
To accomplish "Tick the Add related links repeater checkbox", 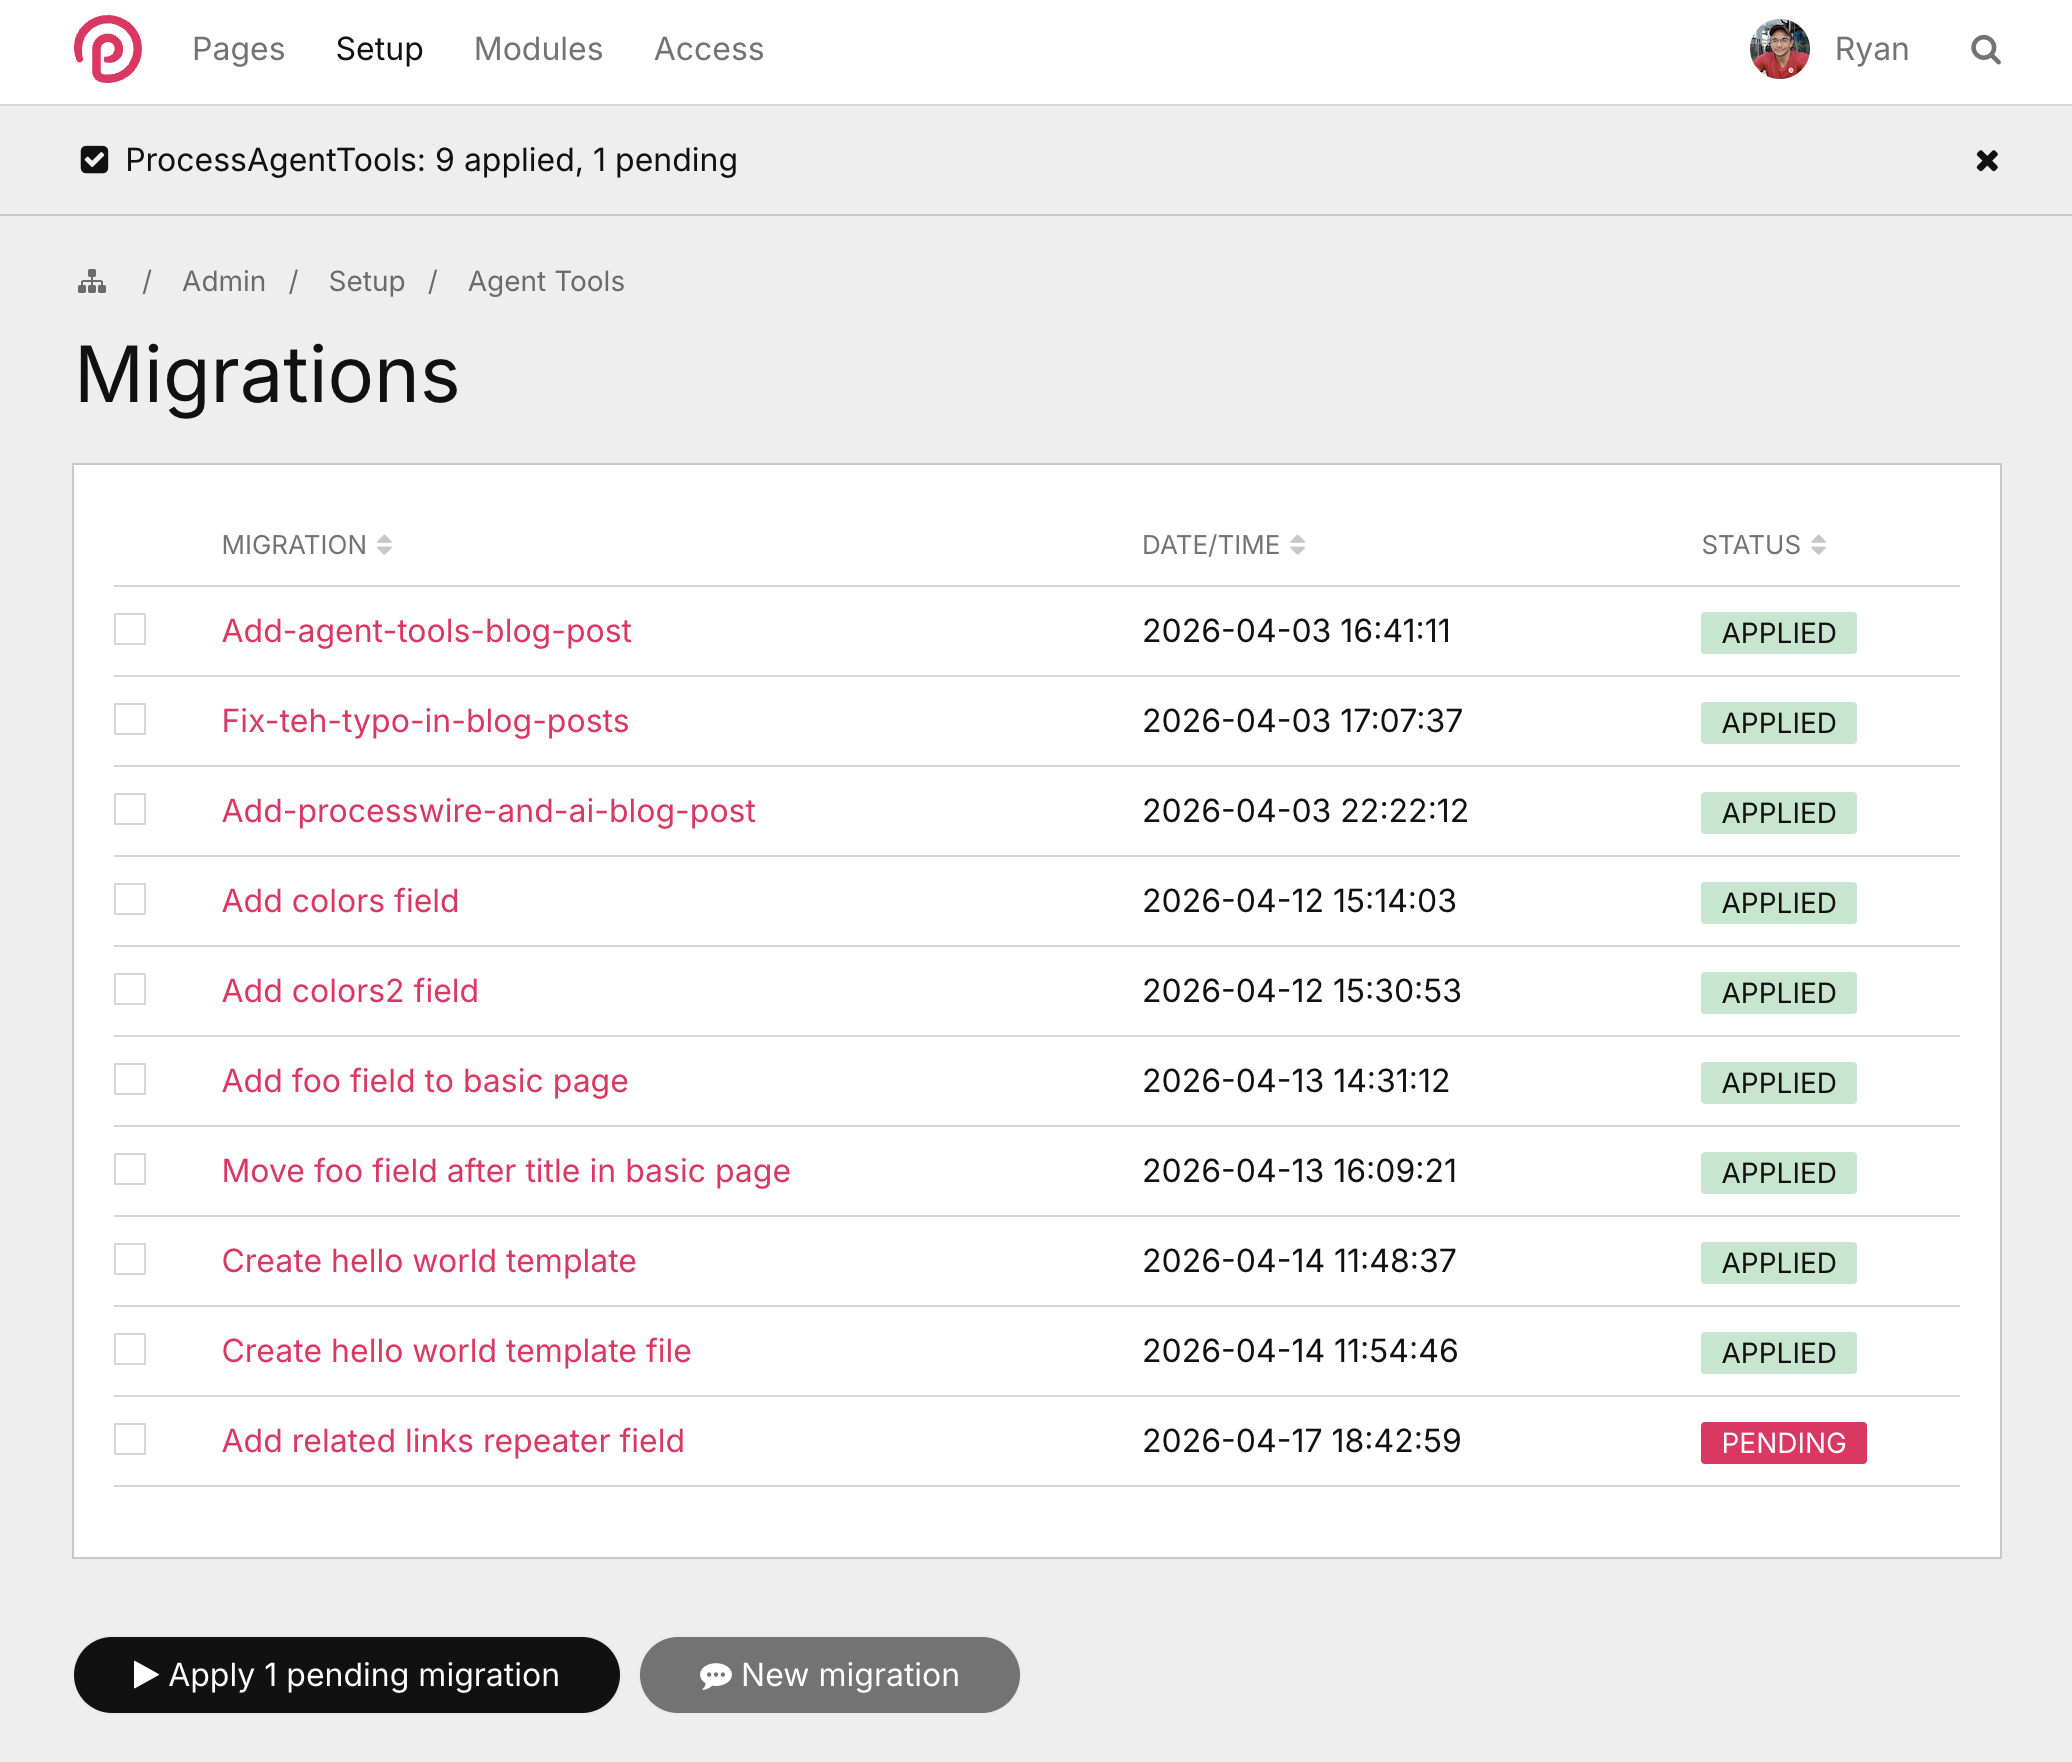I will pos(130,1440).
